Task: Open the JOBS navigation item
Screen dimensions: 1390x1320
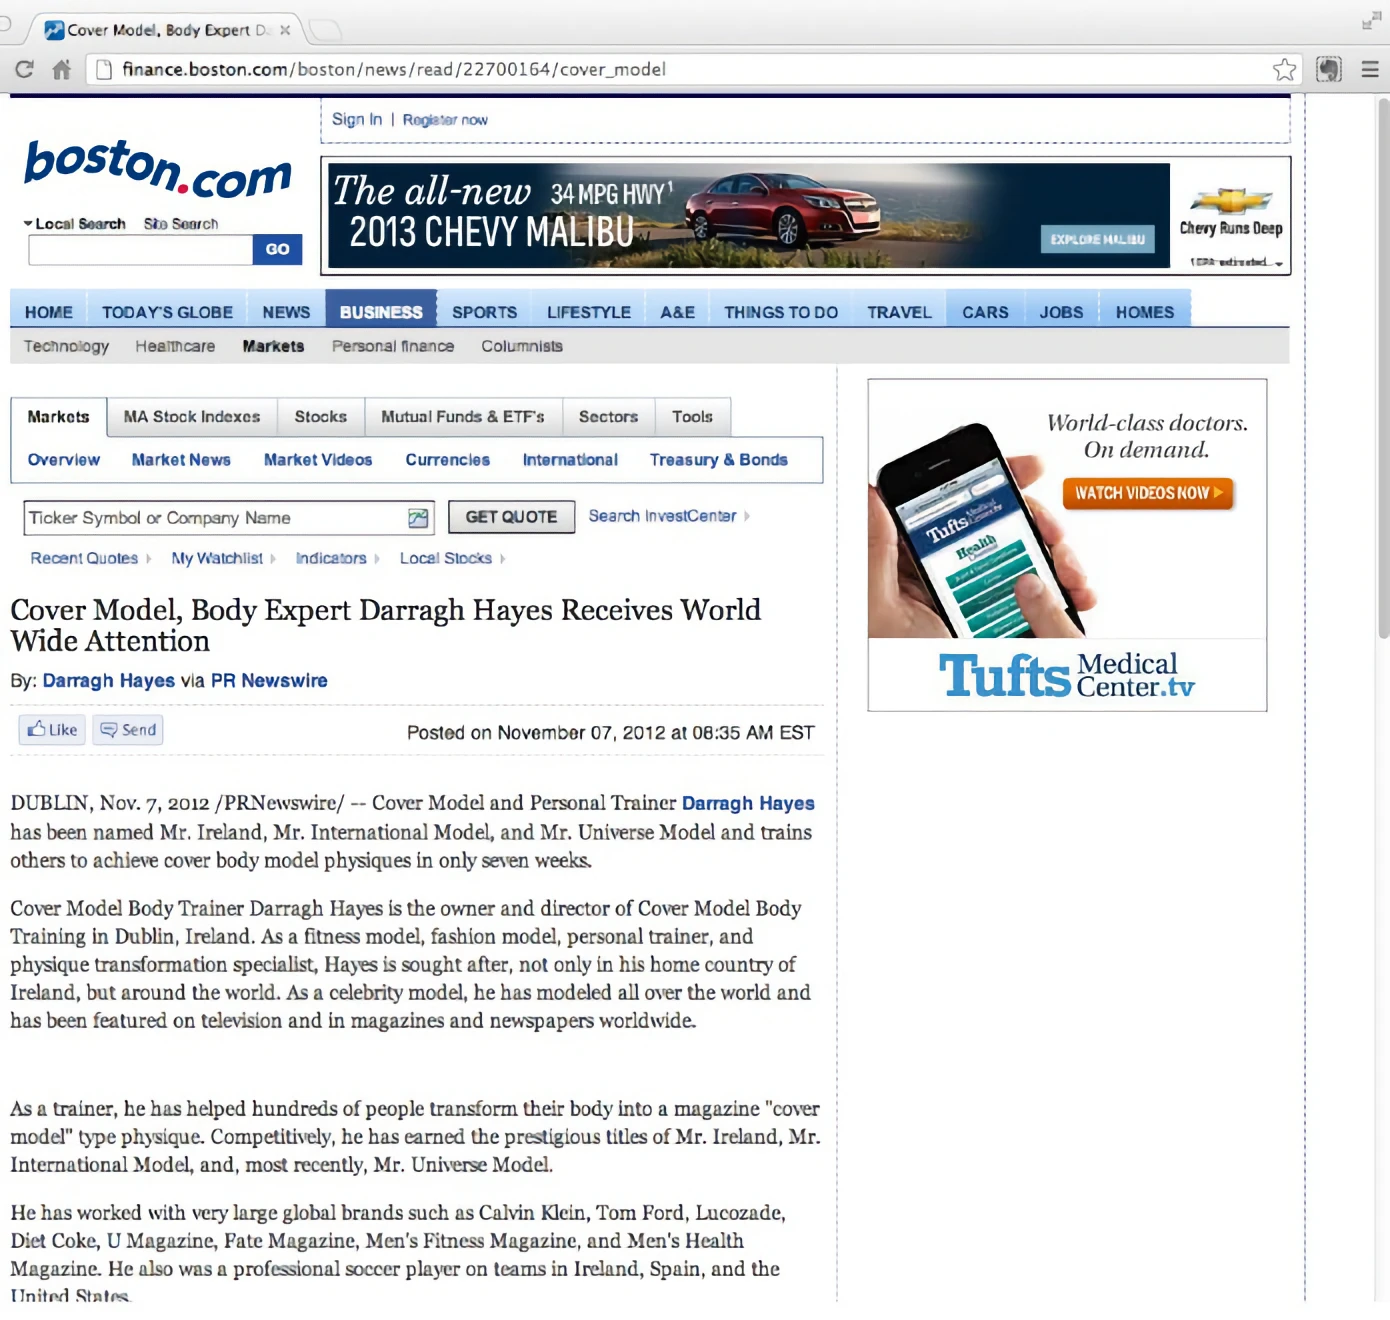Action: tap(1061, 312)
